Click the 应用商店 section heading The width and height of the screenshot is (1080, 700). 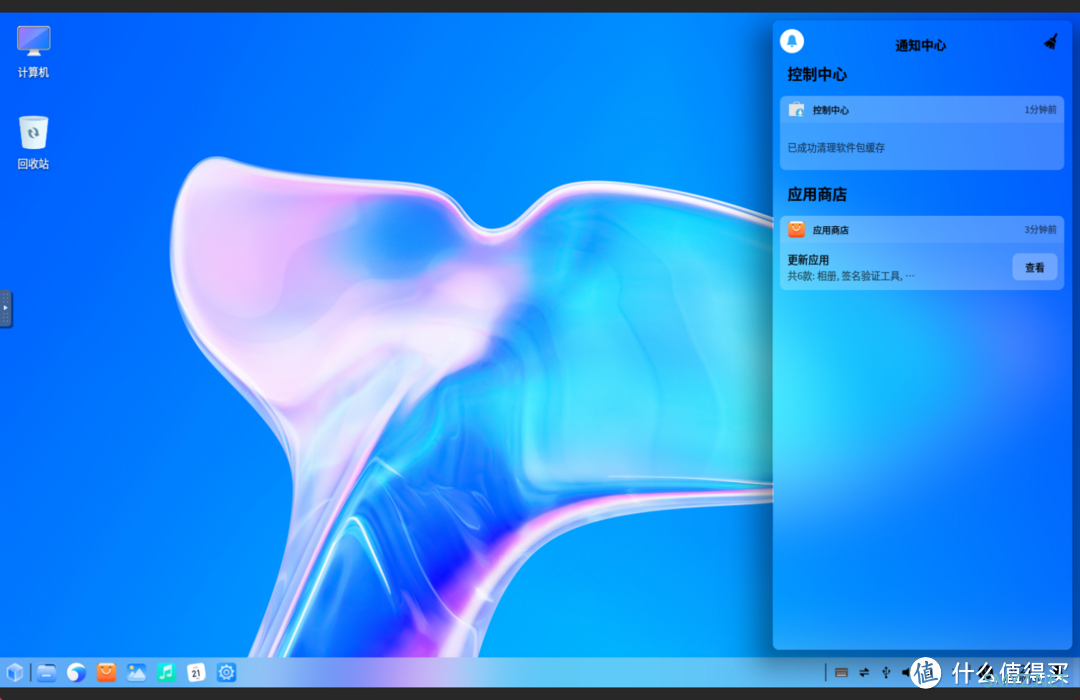[817, 194]
